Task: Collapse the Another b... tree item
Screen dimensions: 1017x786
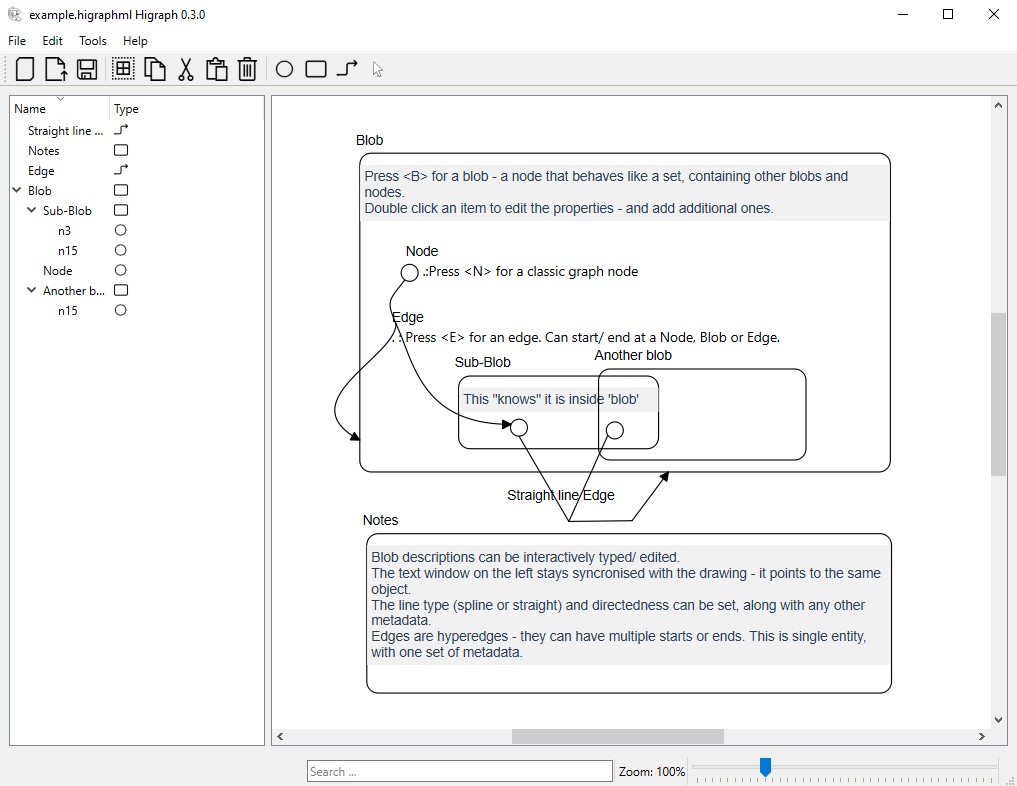Action: pyautogui.click(x=31, y=290)
